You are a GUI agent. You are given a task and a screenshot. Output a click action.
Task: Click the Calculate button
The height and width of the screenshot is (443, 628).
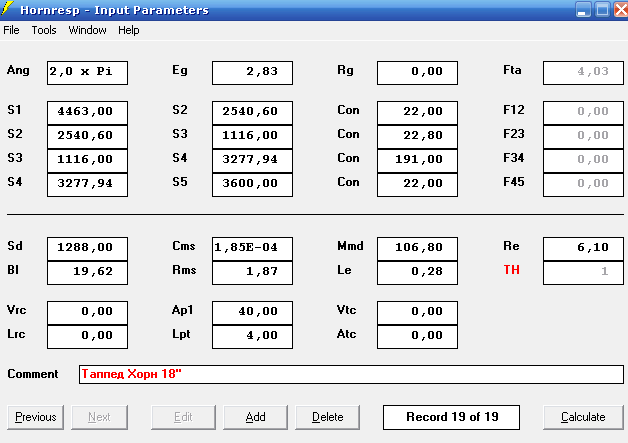point(583,417)
